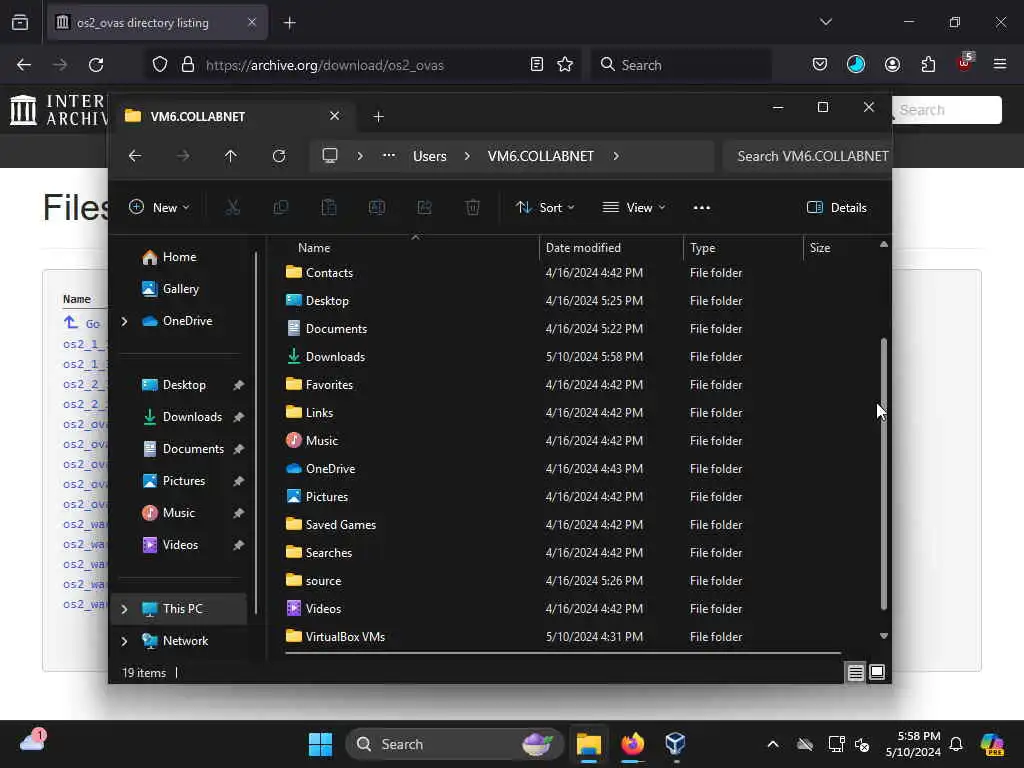Go back in File Explorer
This screenshot has width=1024, height=768.
(x=135, y=156)
